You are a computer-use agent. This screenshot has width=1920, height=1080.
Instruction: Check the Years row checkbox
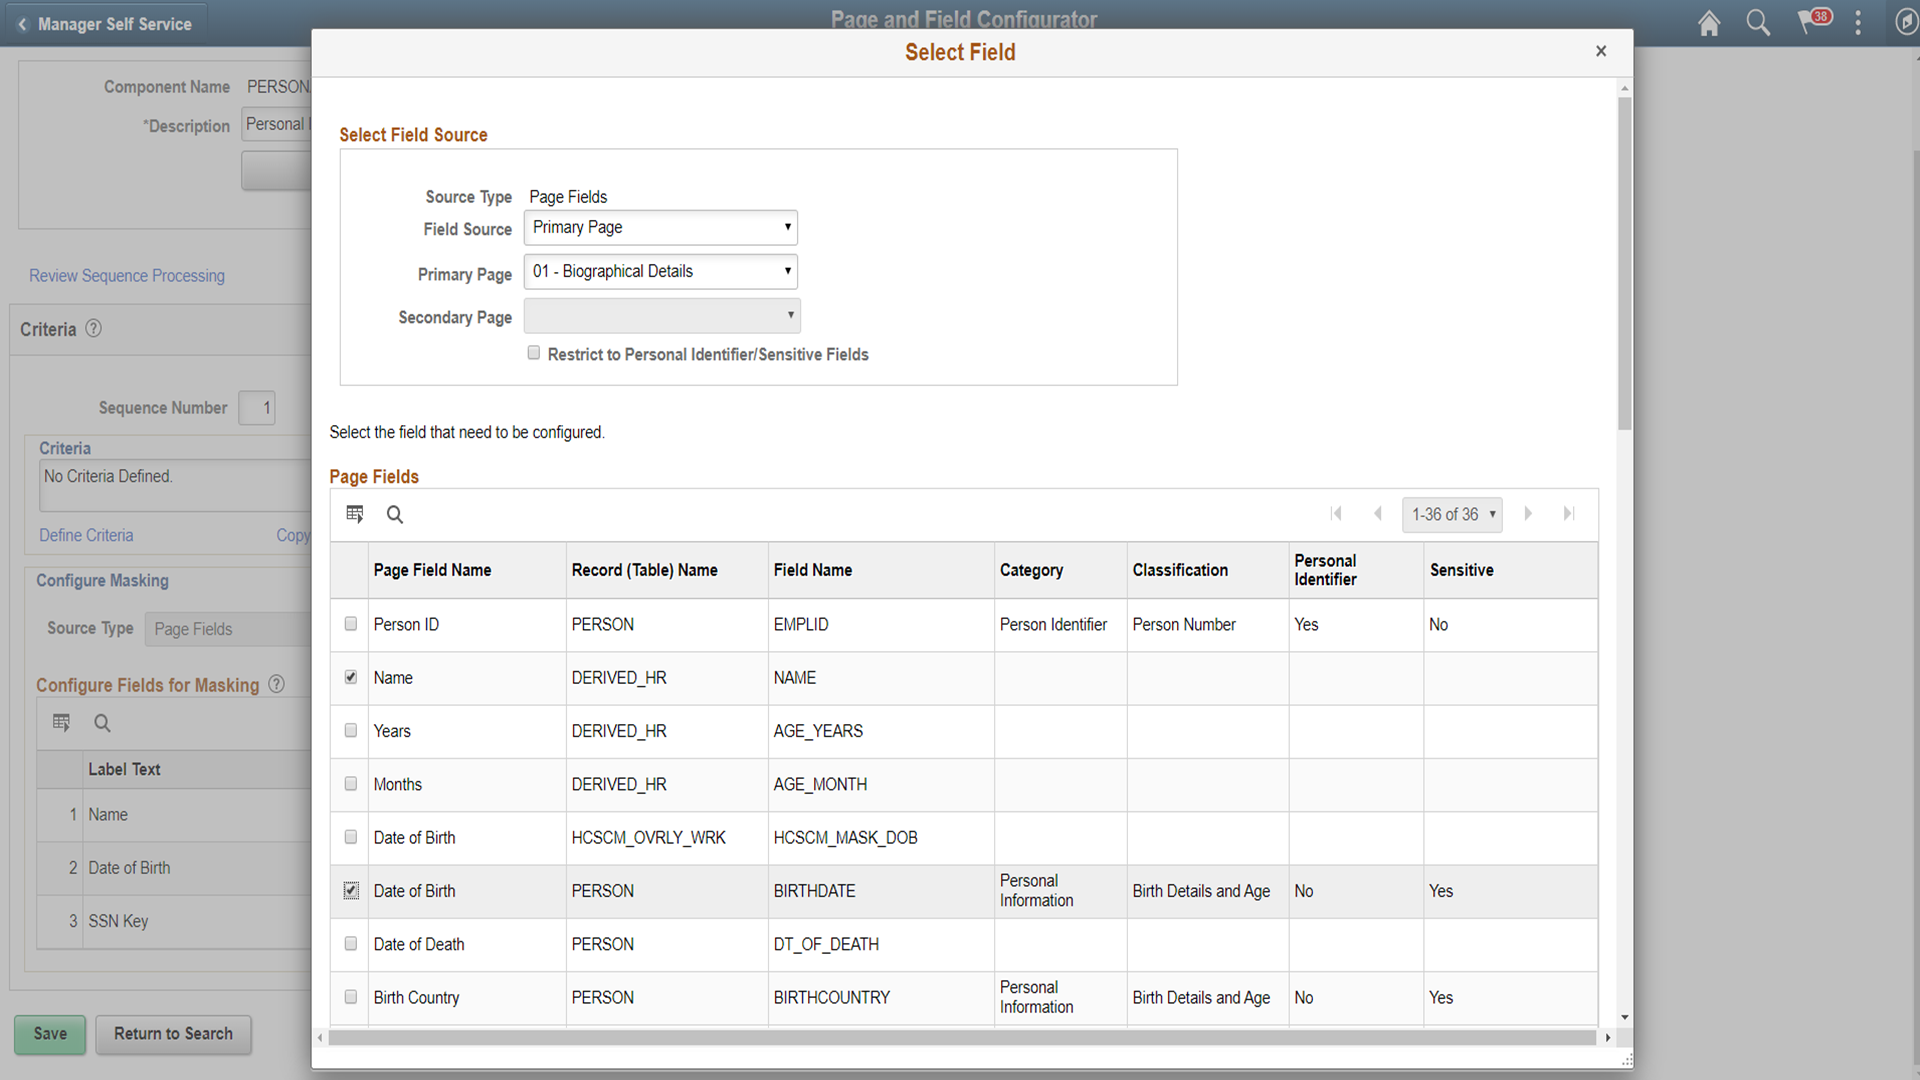point(351,731)
